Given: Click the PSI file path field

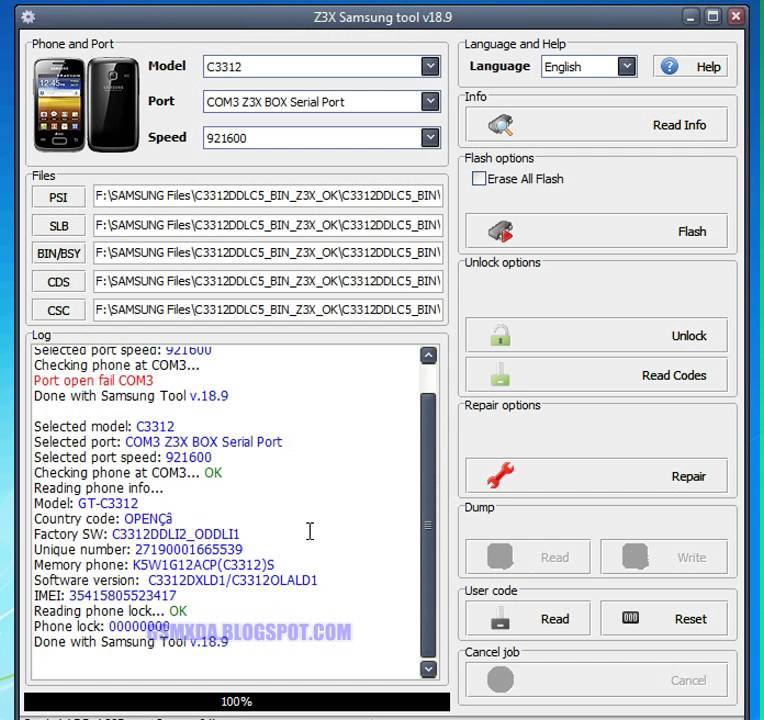Looking at the screenshot, I should tap(267, 196).
